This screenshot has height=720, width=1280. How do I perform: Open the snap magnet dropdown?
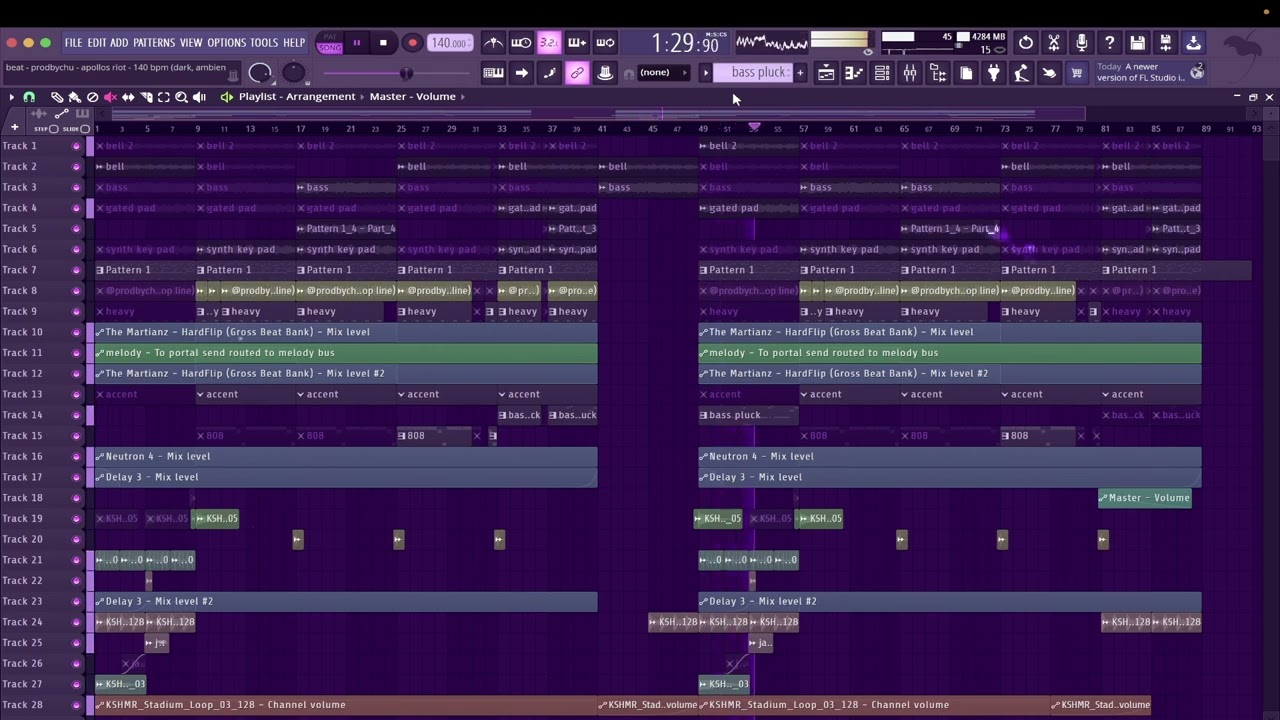pyautogui.click(x=29, y=97)
